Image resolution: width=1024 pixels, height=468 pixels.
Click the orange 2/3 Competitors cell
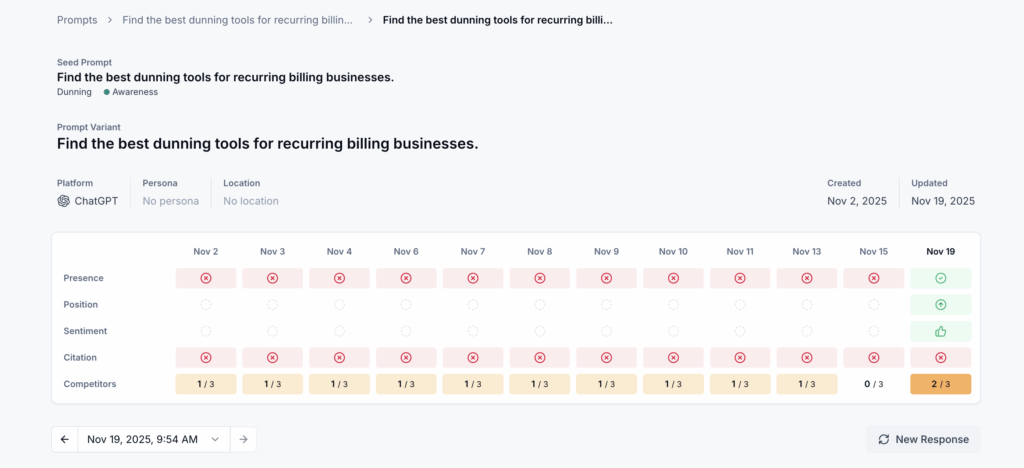[x=940, y=384]
